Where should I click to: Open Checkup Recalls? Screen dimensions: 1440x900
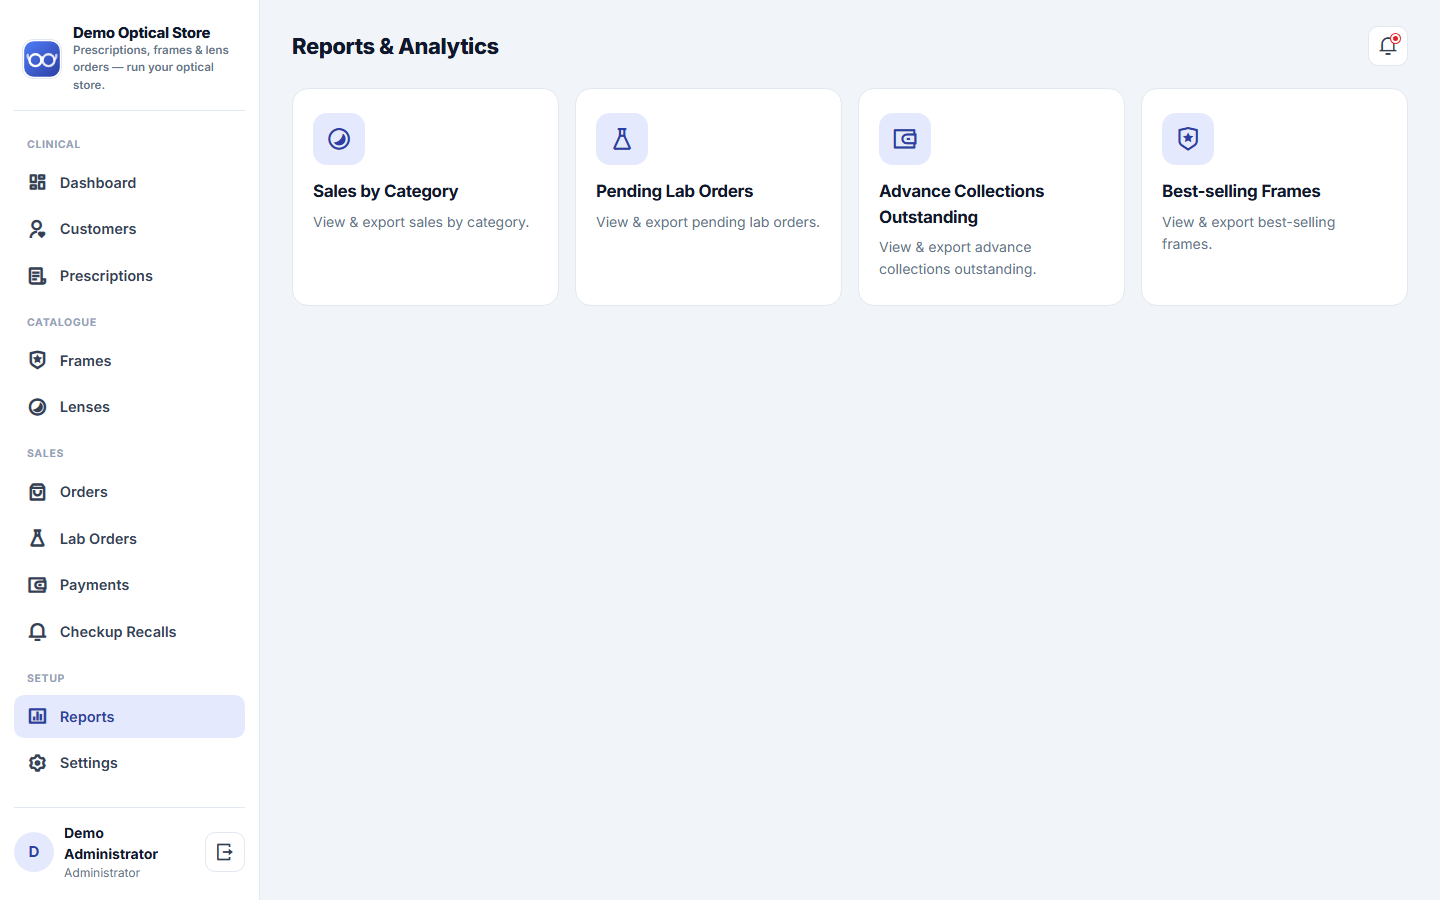click(129, 632)
